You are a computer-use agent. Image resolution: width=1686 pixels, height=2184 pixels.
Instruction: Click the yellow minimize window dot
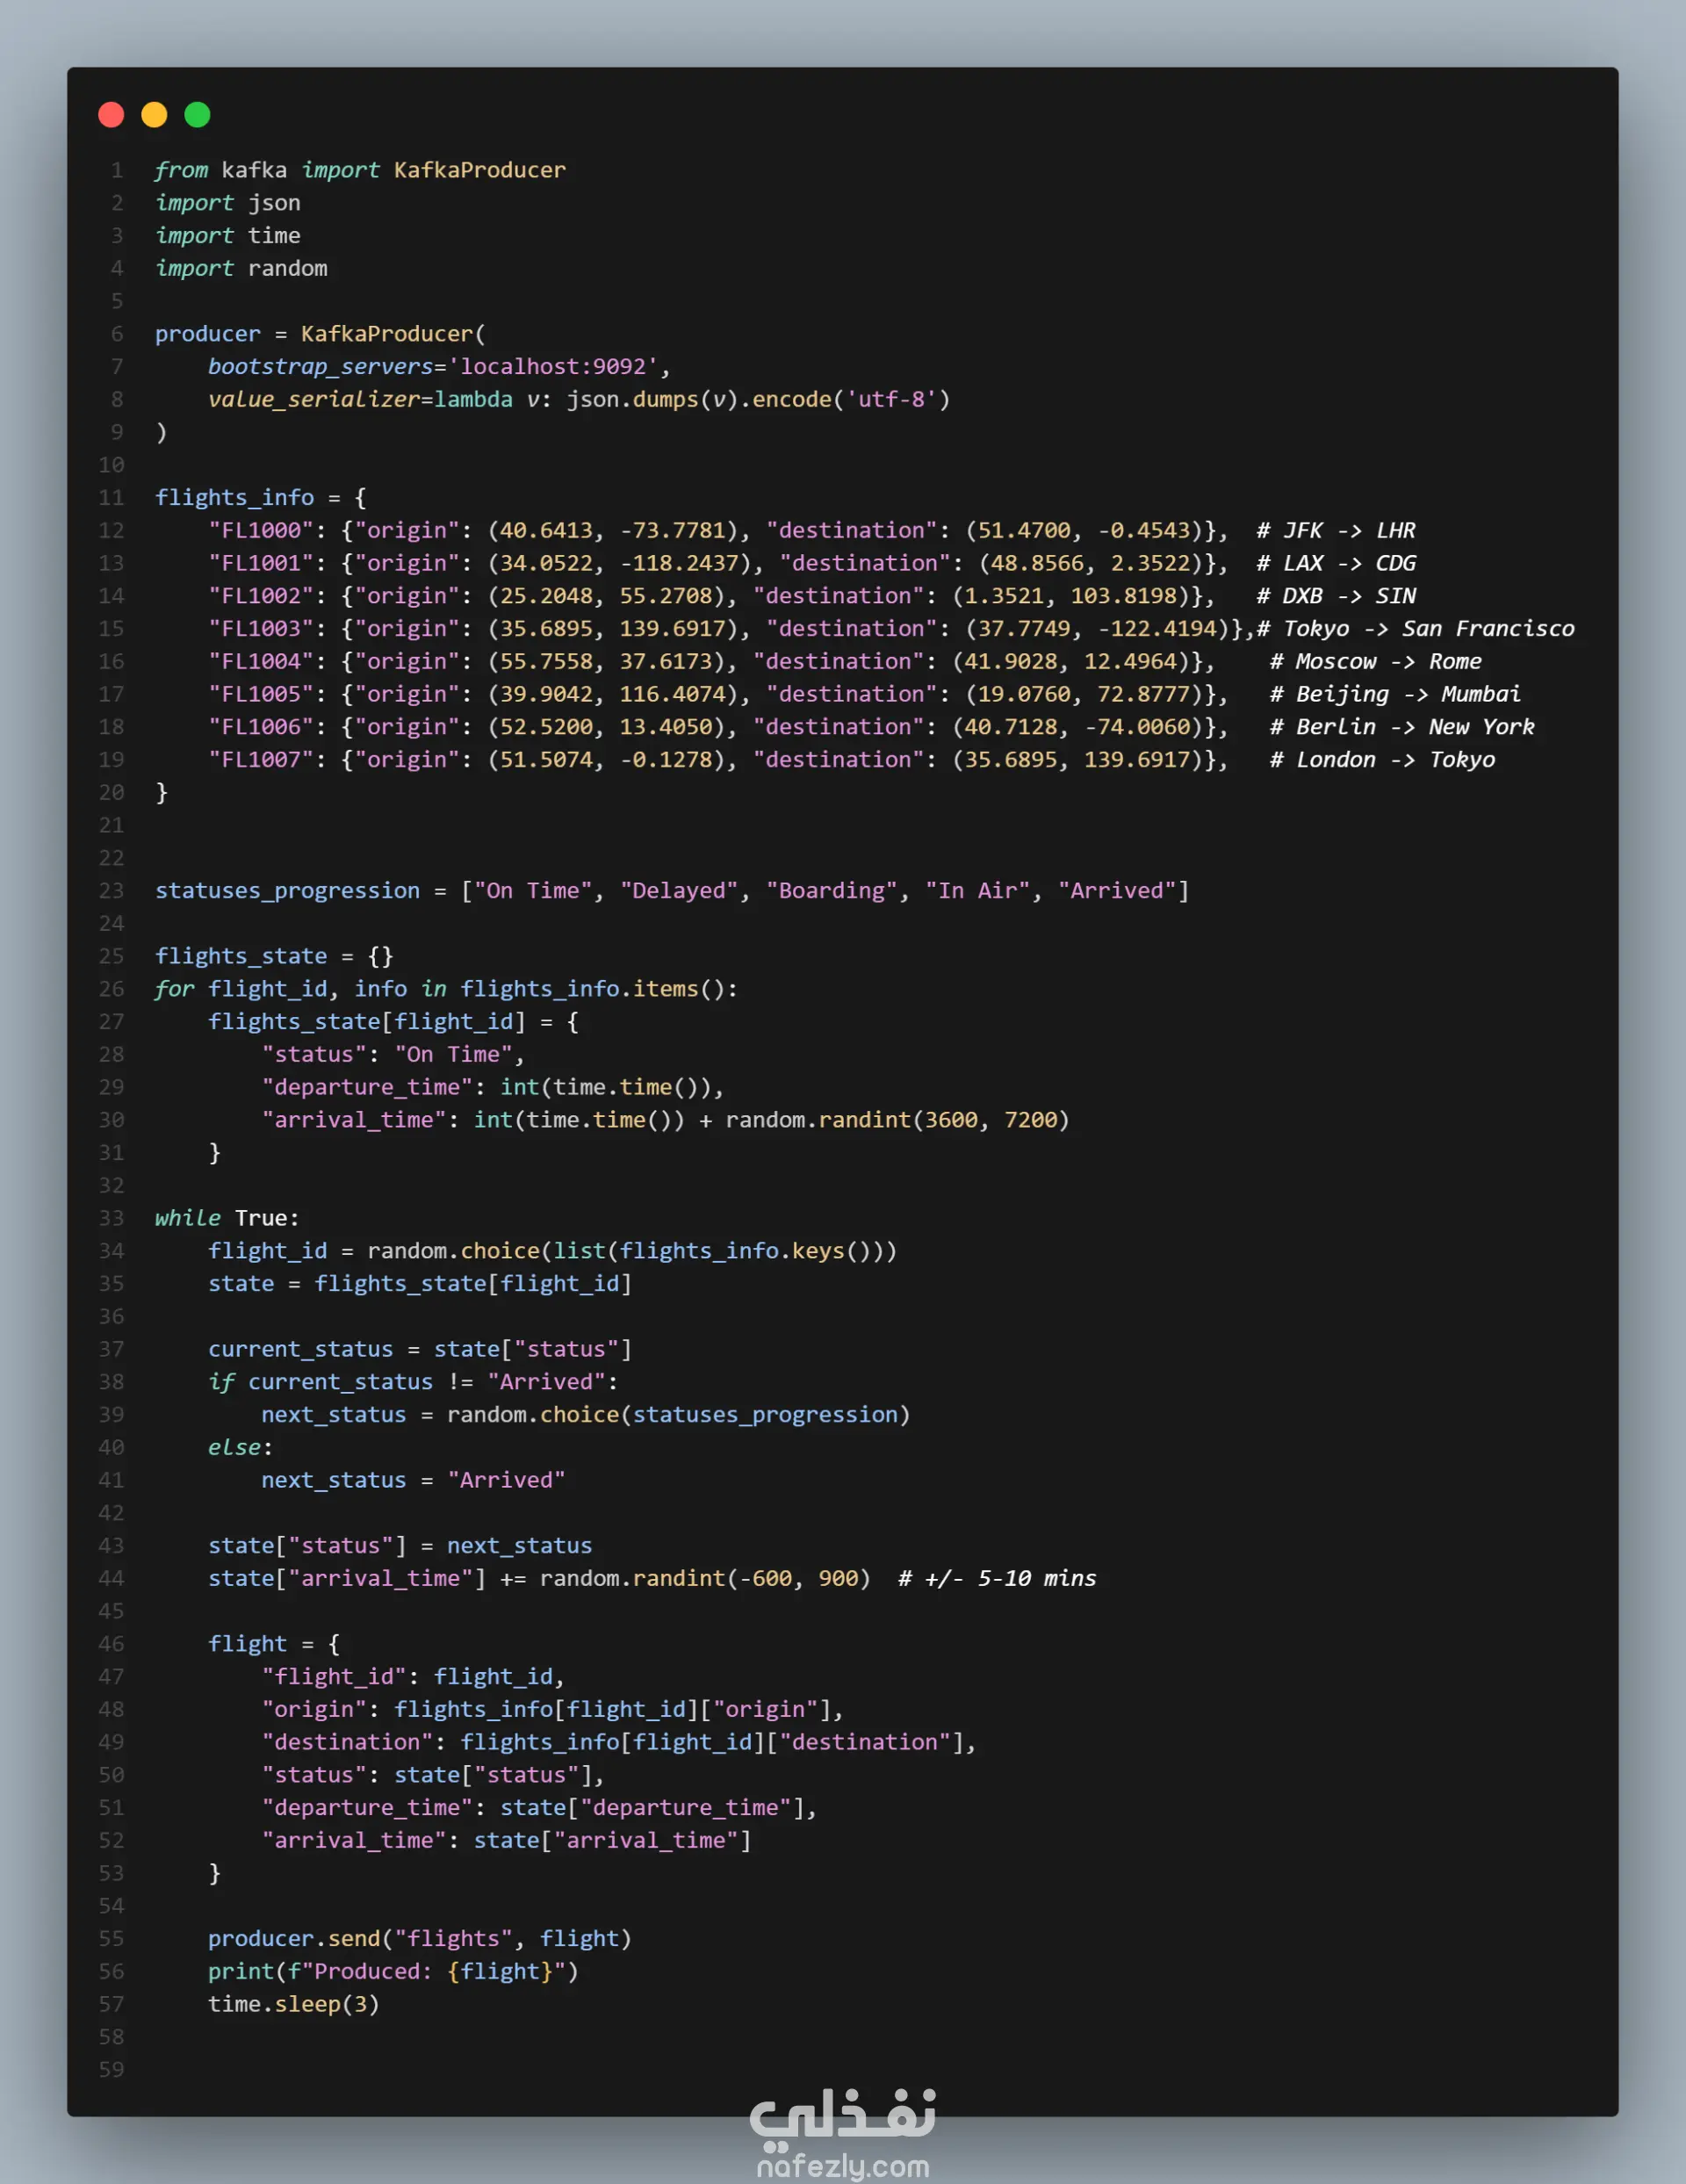pyautogui.click(x=154, y=115)
